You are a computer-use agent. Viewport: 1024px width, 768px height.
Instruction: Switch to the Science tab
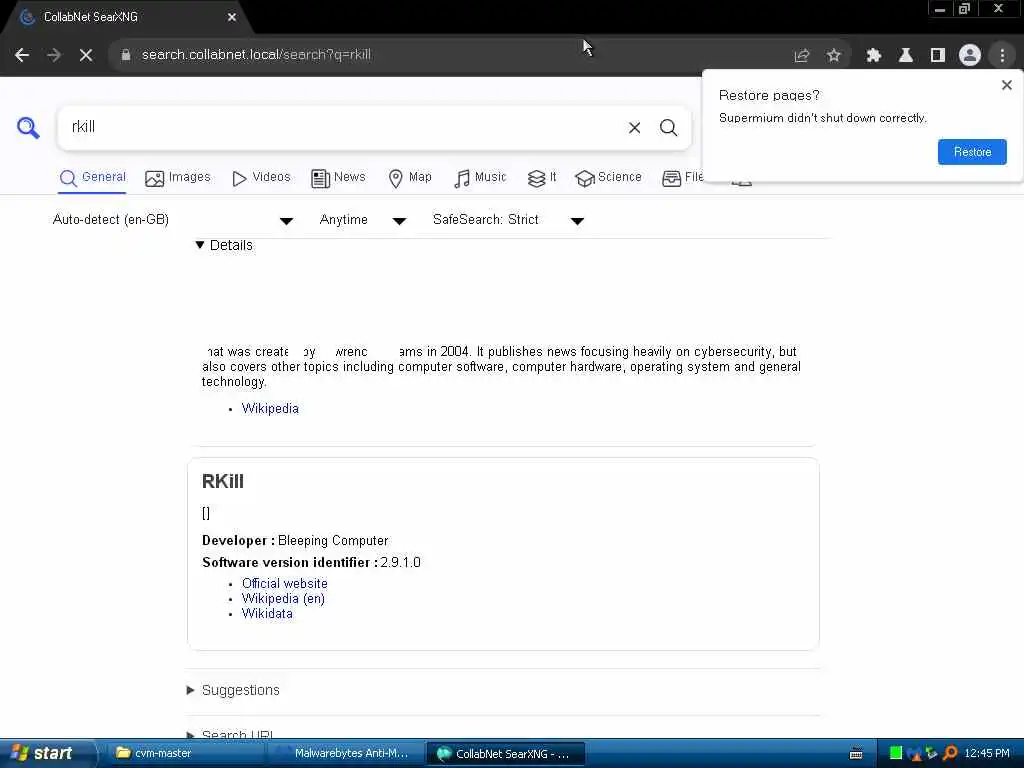click(608, 178)
